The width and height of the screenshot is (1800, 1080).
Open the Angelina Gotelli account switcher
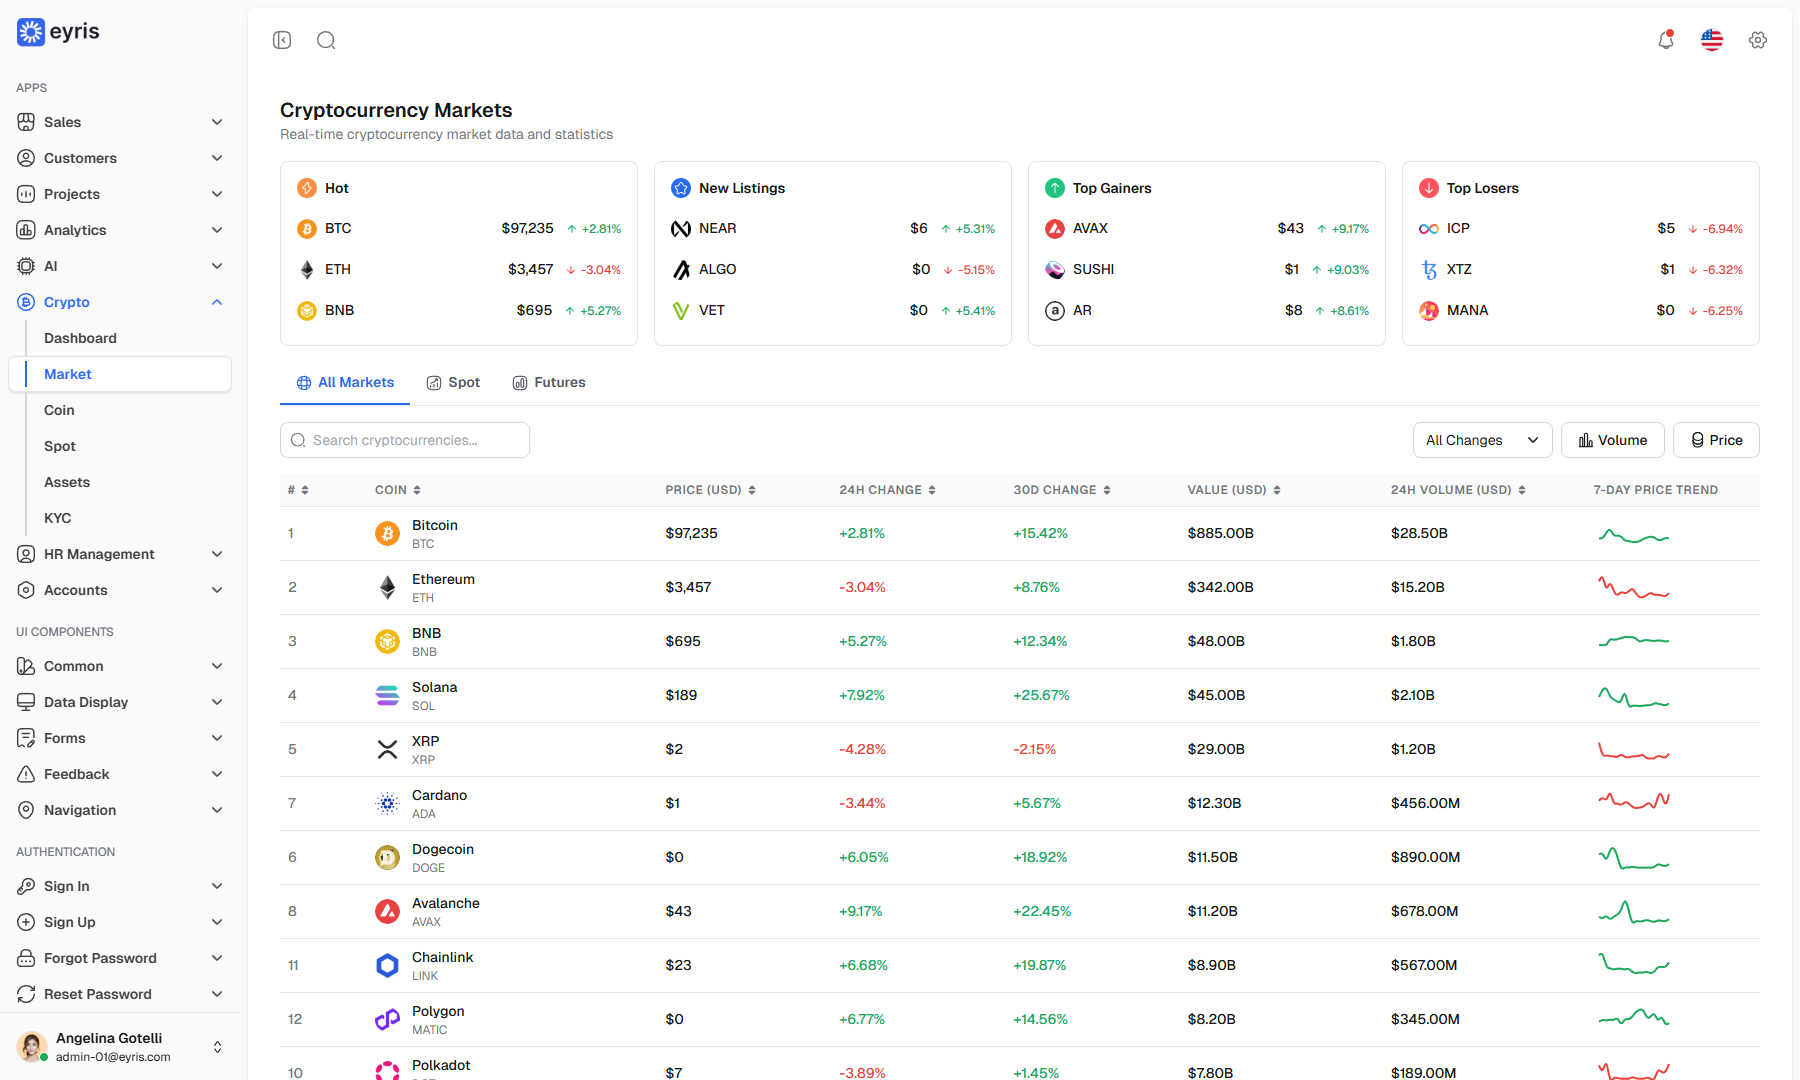point(120,1047)
